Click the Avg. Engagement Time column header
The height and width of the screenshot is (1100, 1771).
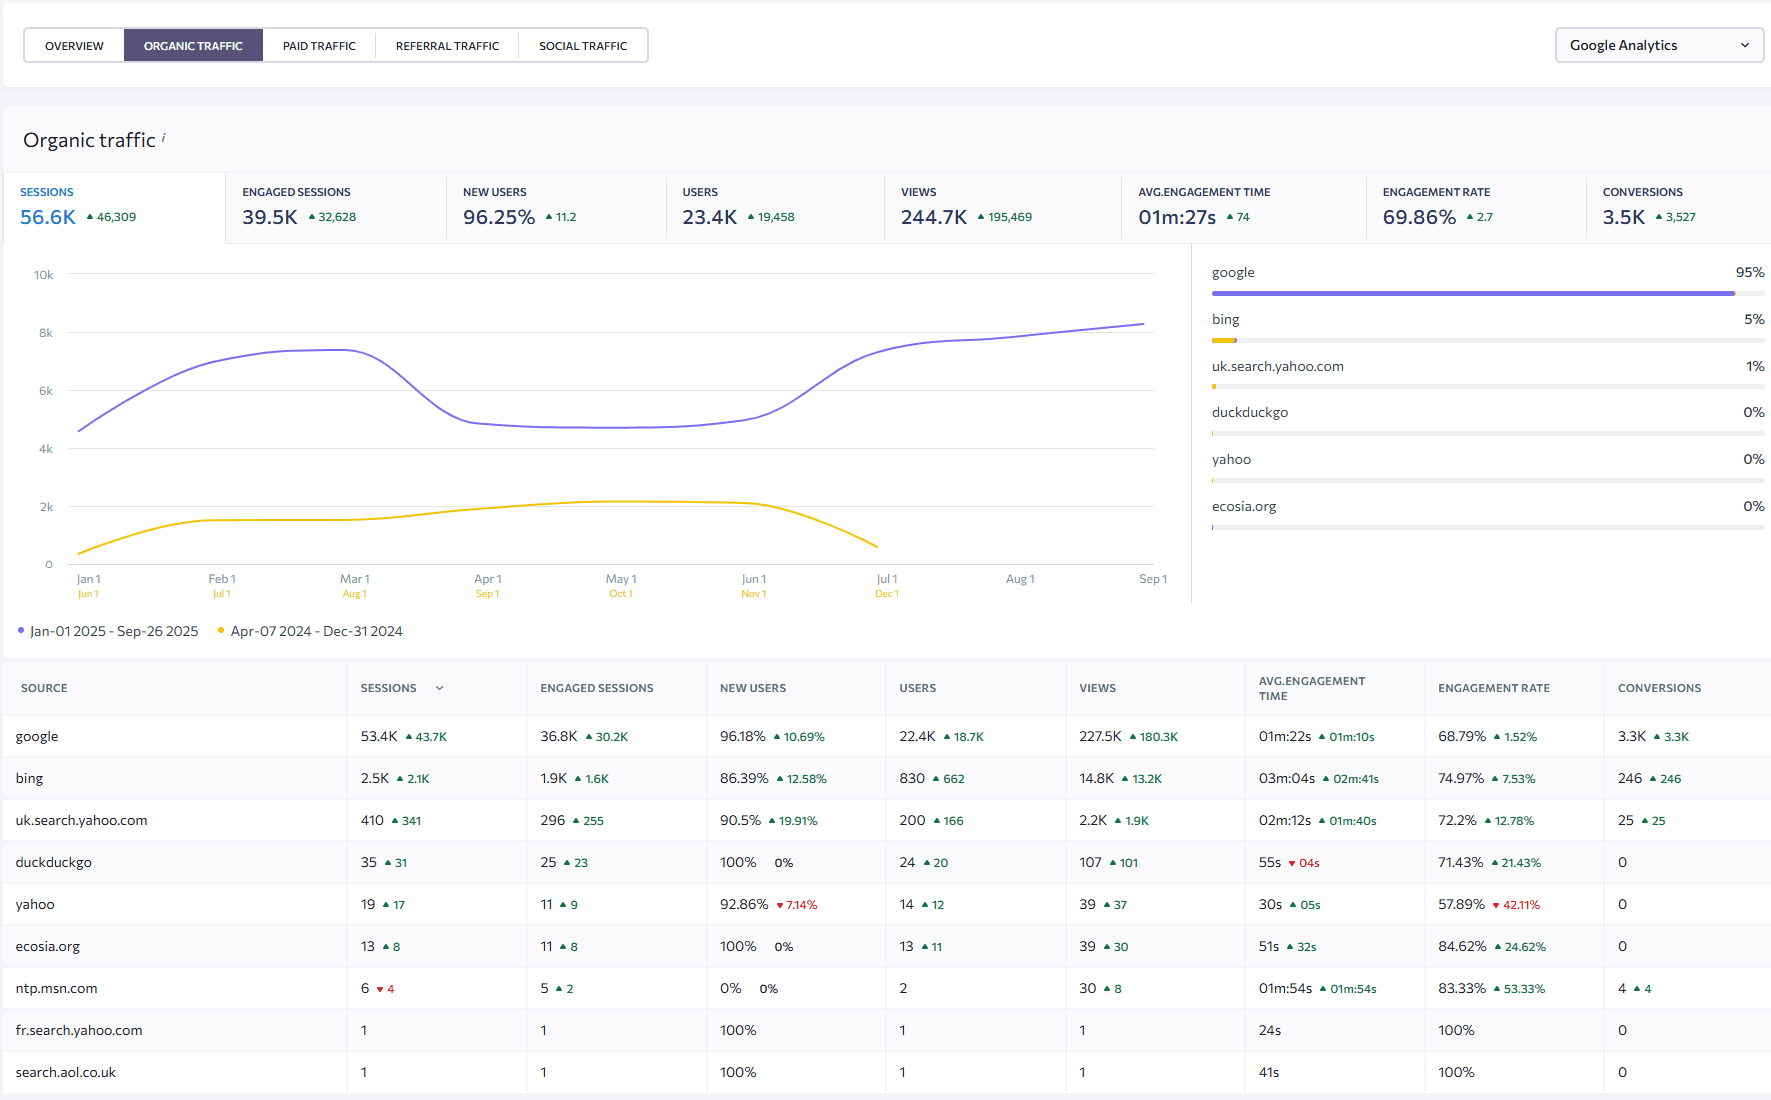point(1311,688)
